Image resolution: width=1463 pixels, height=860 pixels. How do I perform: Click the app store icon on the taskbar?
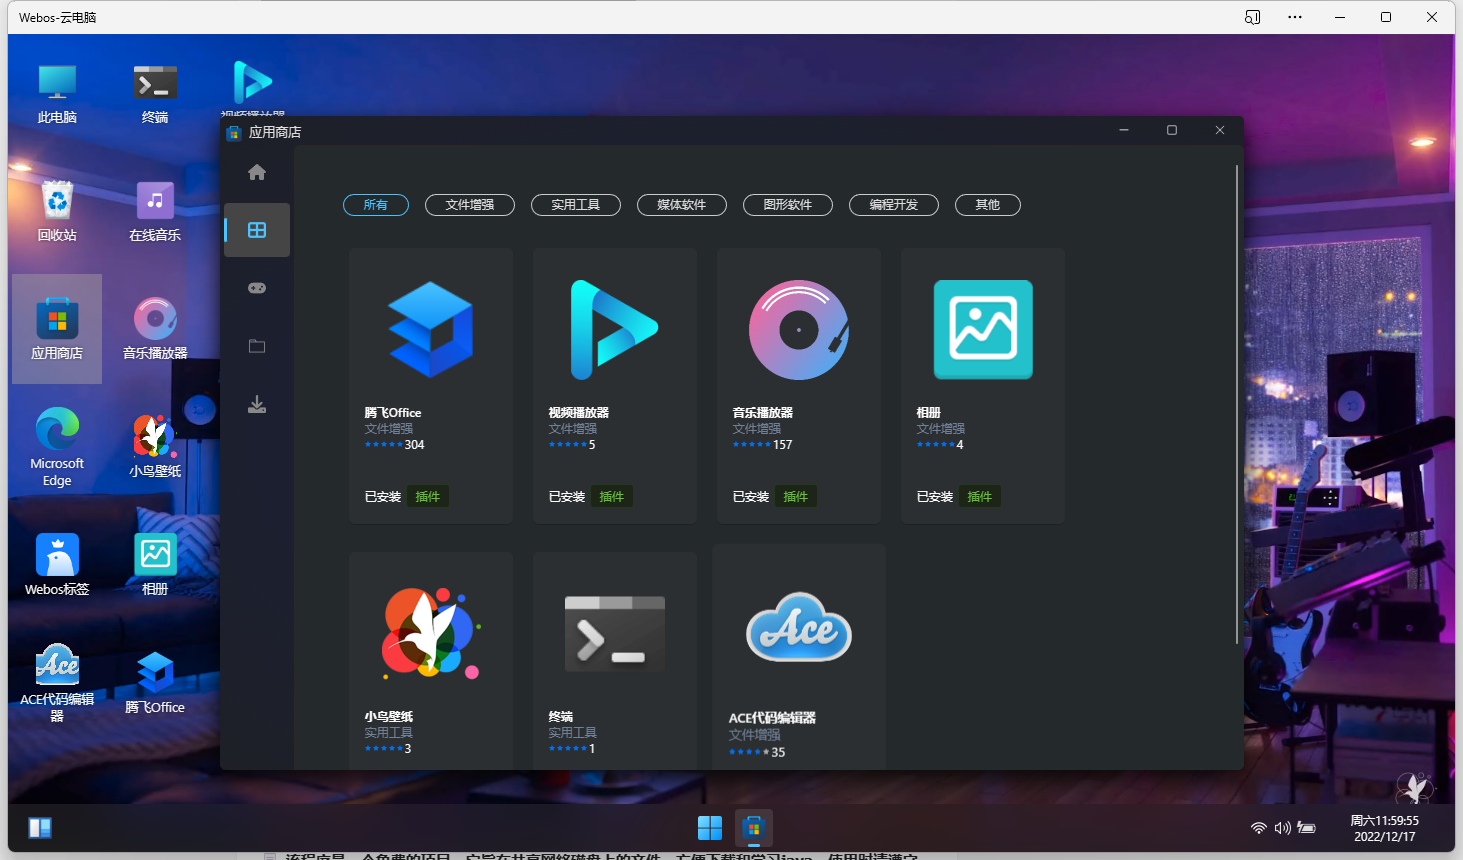point(754,828)
